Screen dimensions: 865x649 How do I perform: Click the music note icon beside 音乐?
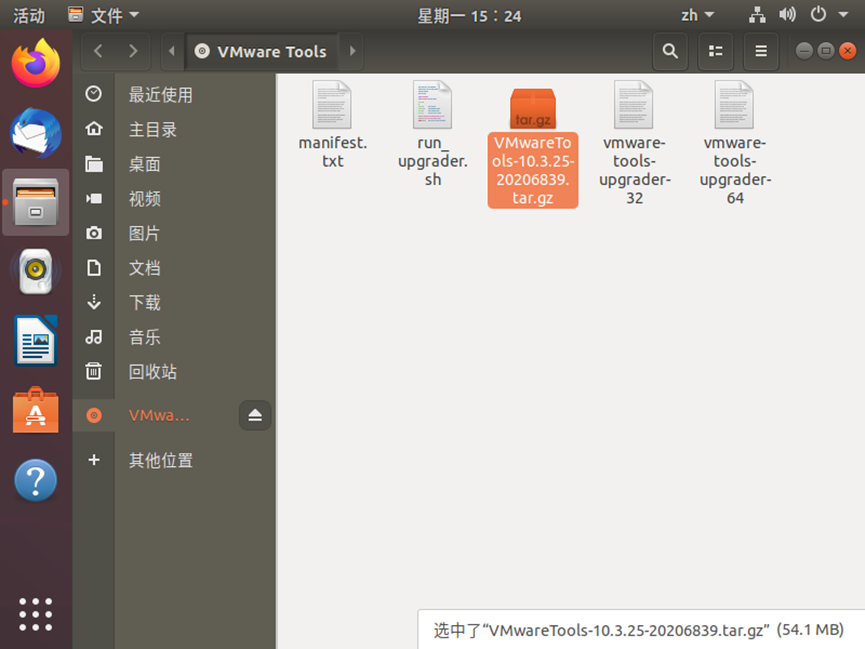click(94, 337)
